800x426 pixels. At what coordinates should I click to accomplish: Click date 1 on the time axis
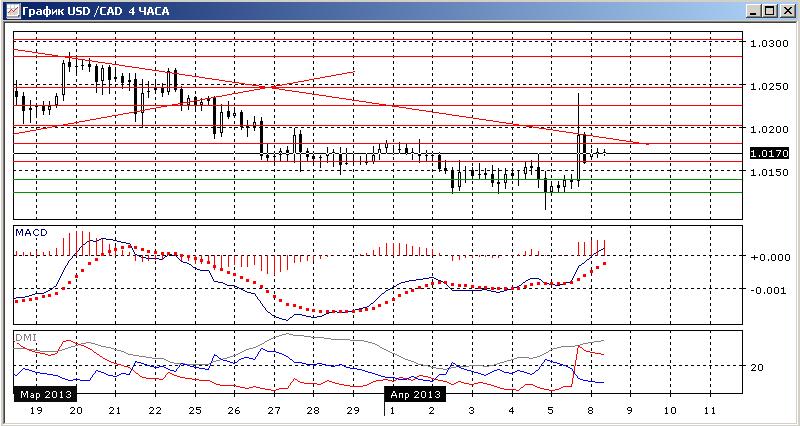[x=392, y=410]
